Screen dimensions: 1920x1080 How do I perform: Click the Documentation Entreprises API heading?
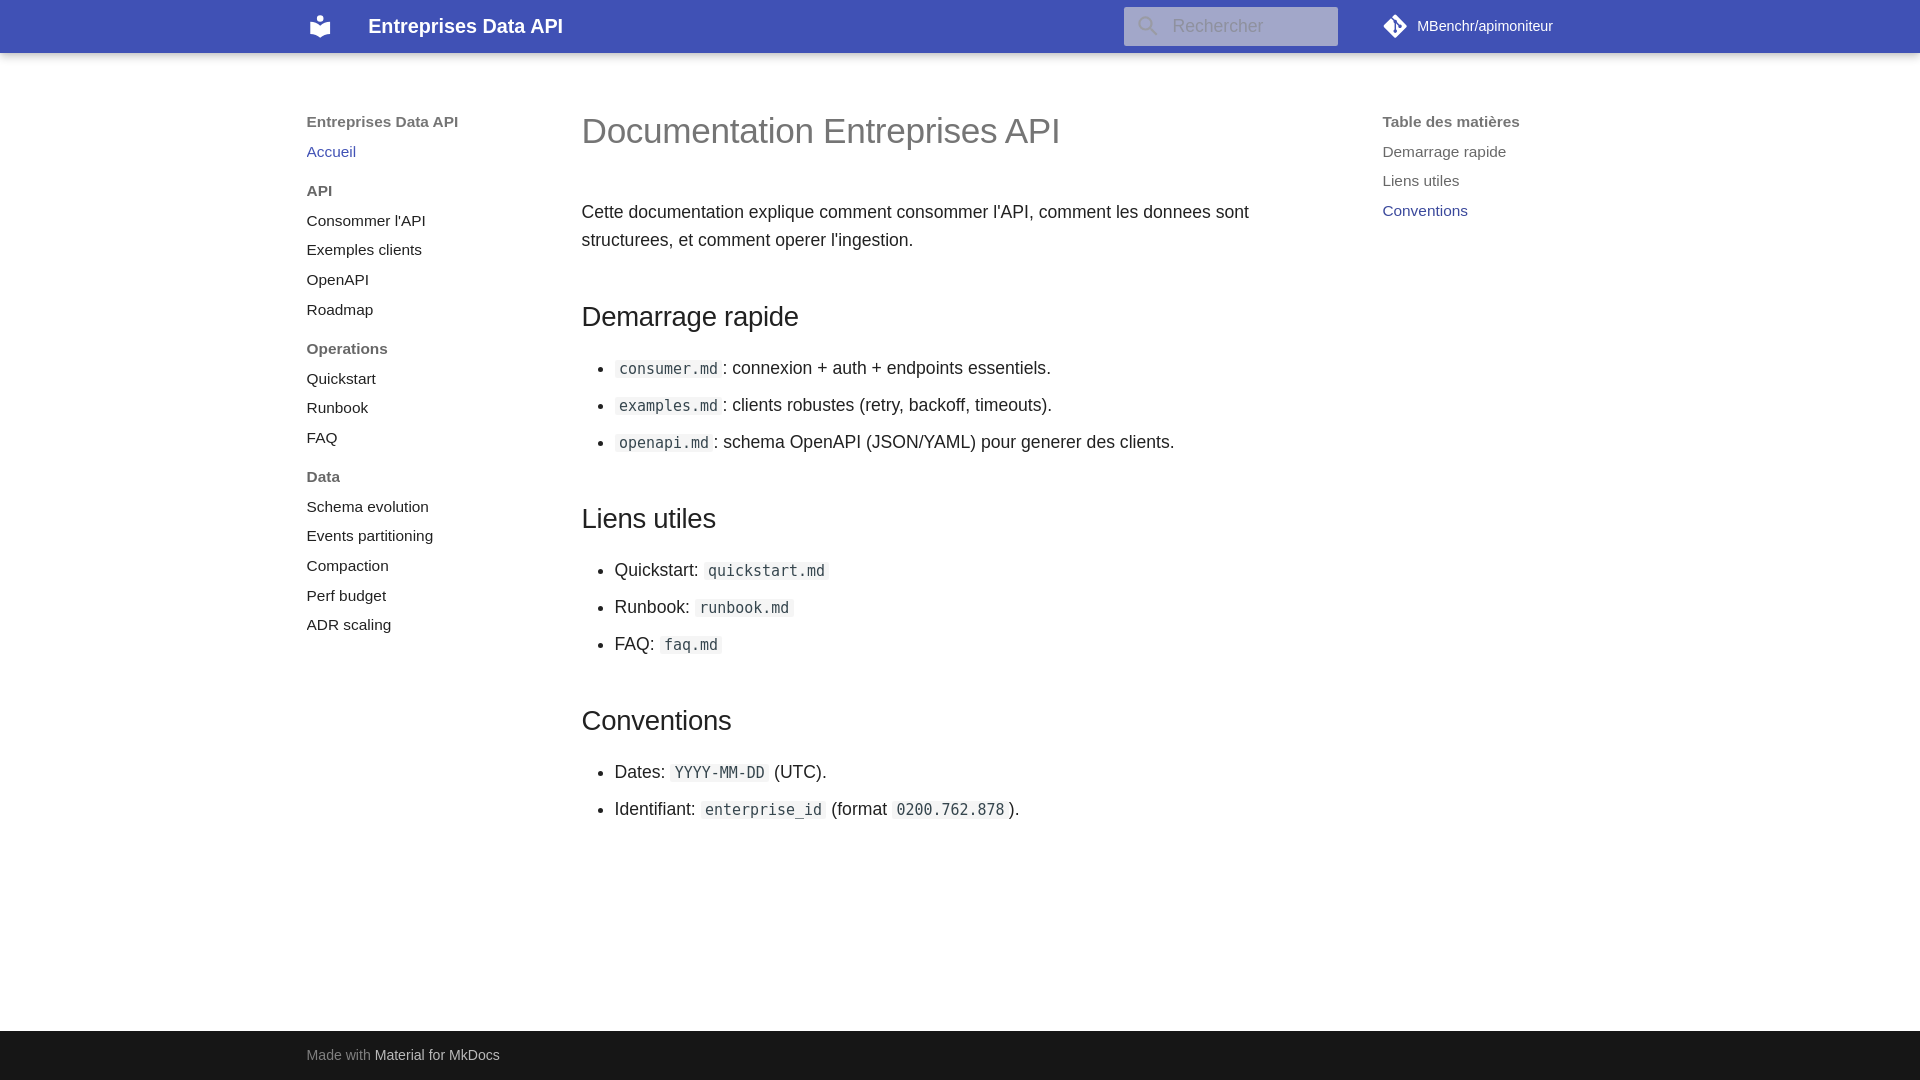coord(820,131)
